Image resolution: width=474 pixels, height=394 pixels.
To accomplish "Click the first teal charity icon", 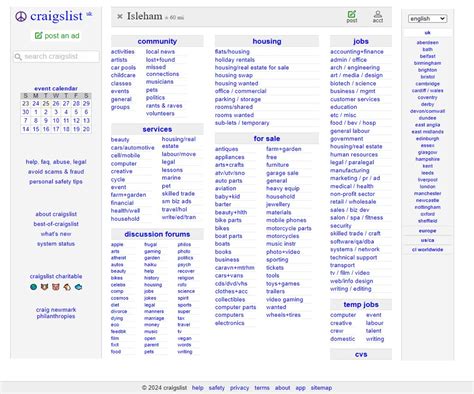I will pos(33,287).
